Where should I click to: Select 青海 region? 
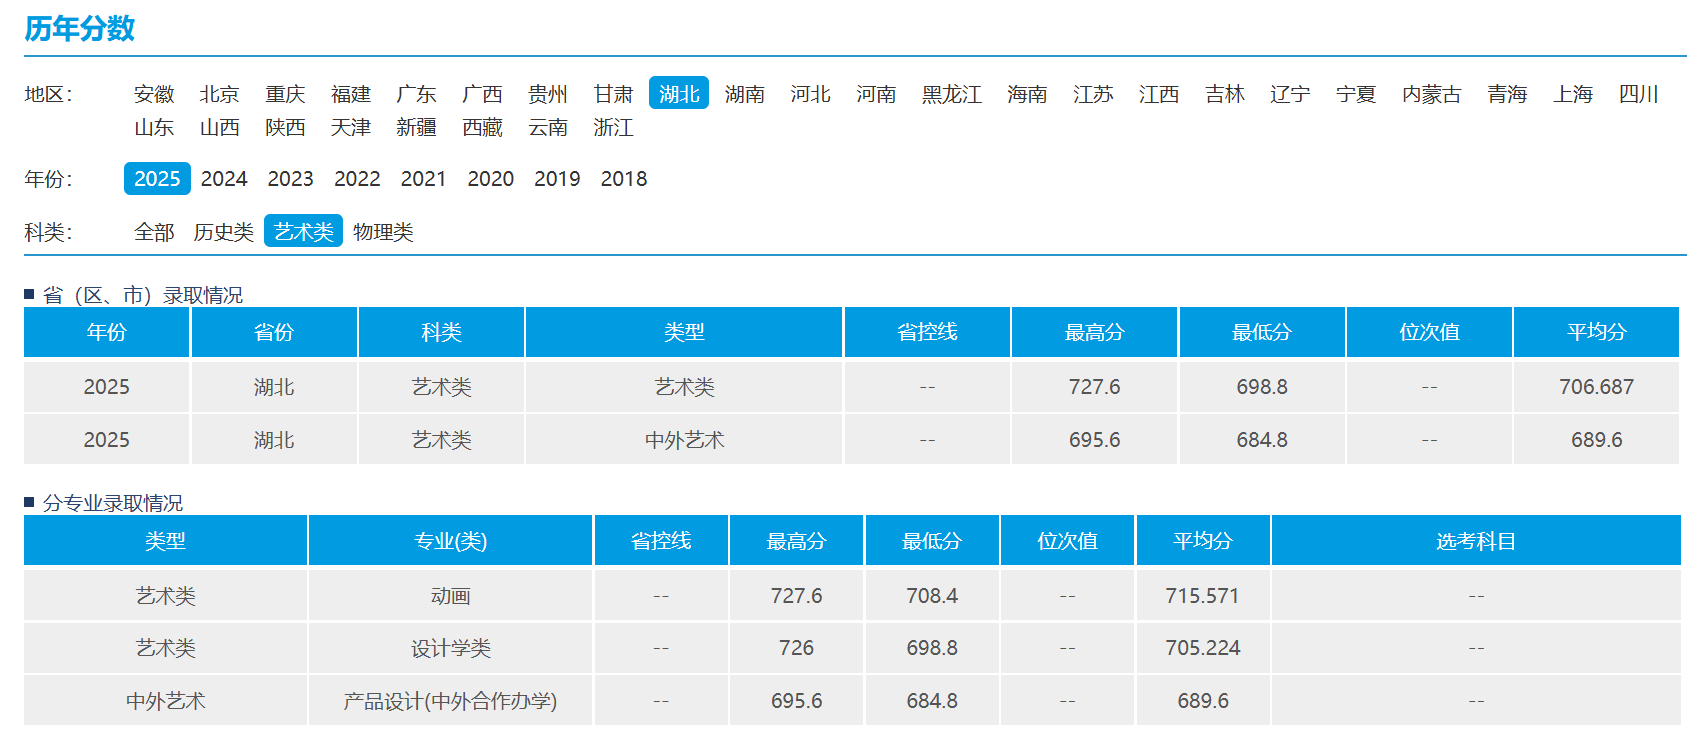coord(1507,94)
